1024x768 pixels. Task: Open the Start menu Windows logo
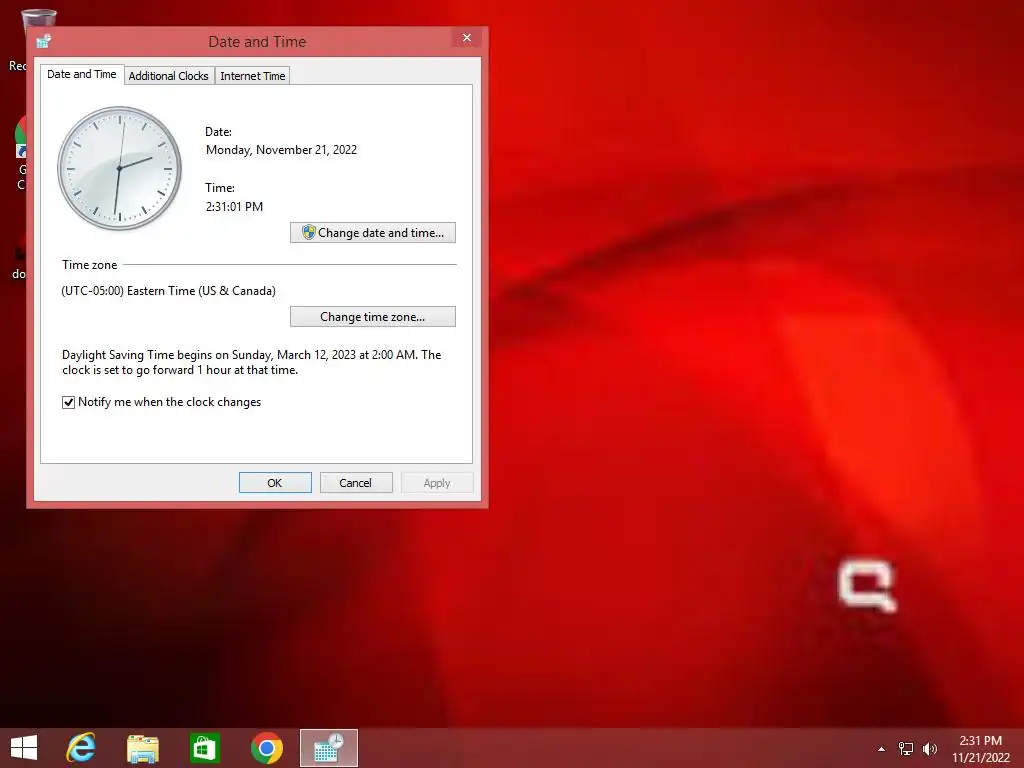[x=24, y=748]
